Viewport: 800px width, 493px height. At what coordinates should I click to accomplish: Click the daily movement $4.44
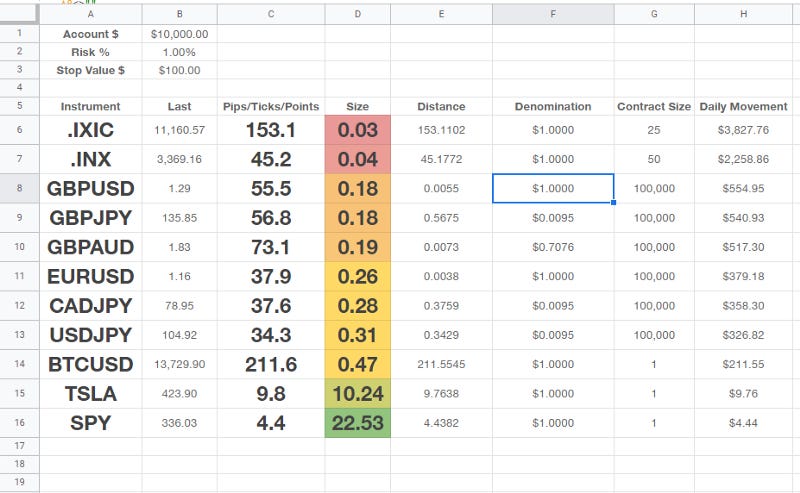pos(743,423)
